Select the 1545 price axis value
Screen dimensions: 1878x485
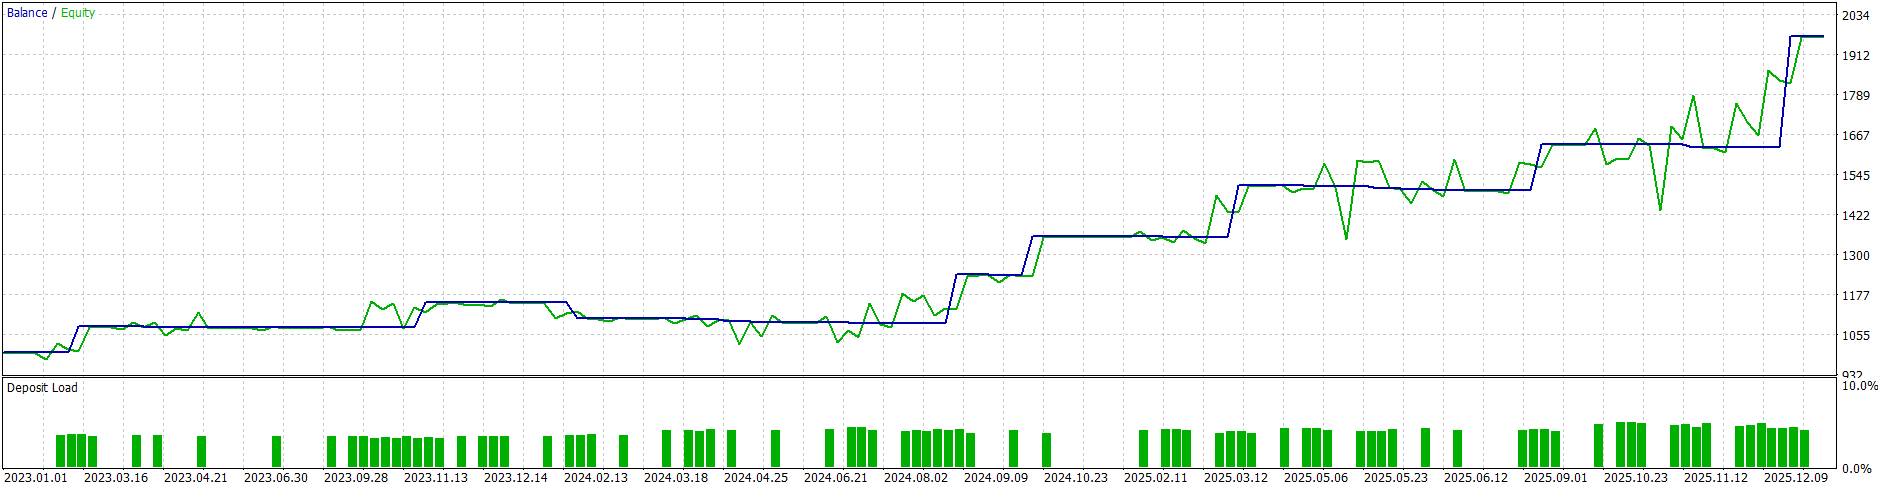pos(1856,176)
